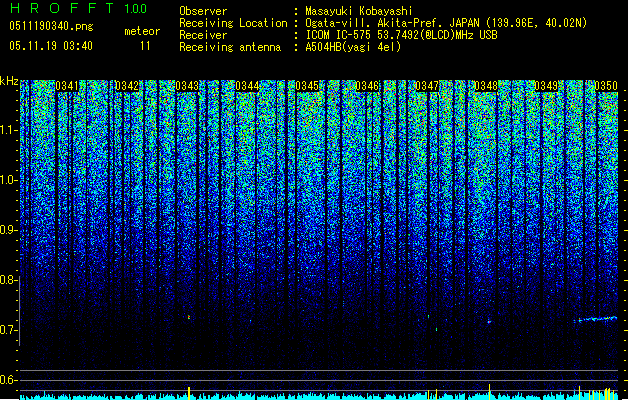Click the 0341 time marker
This screenshot has height=400, width=629.
(67, 86)
